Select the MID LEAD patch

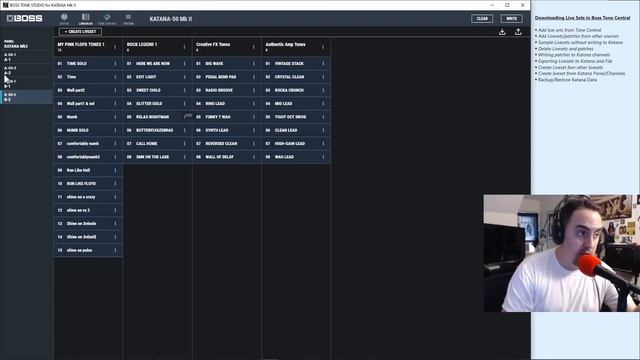click(x=296, y=104)
